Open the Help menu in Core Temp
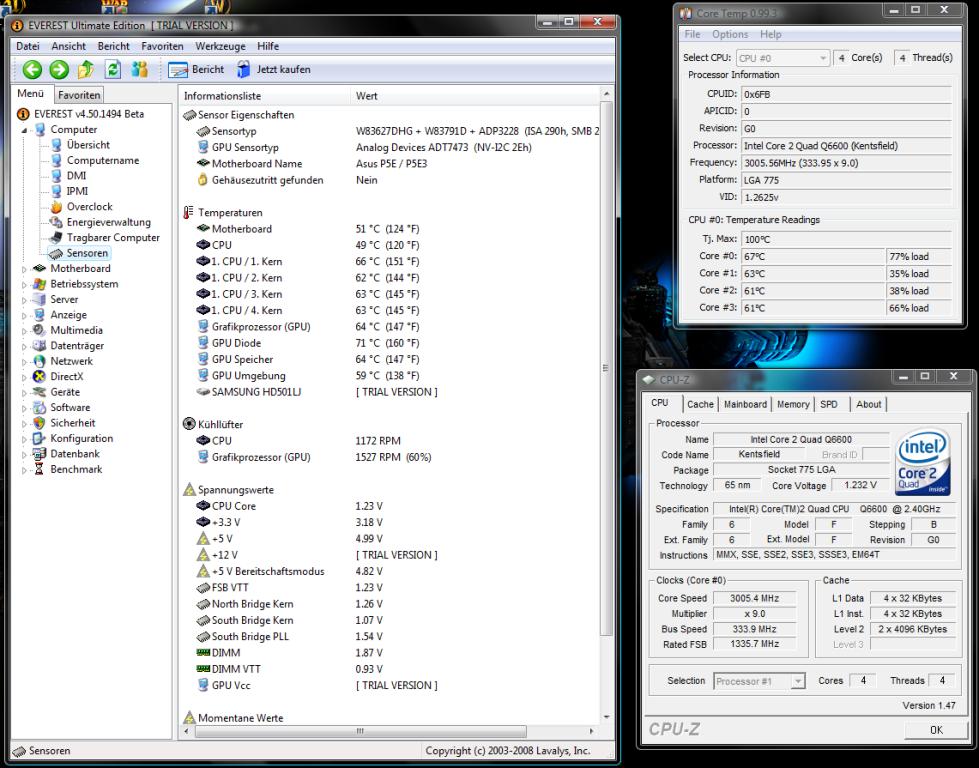 770,34
